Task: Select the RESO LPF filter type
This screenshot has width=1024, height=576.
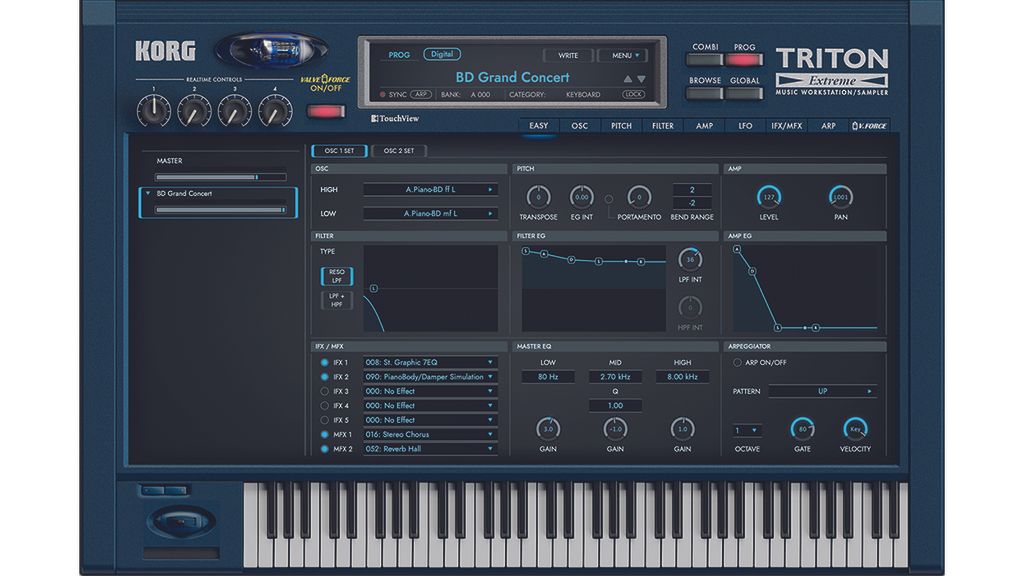Action: point(337,276)
